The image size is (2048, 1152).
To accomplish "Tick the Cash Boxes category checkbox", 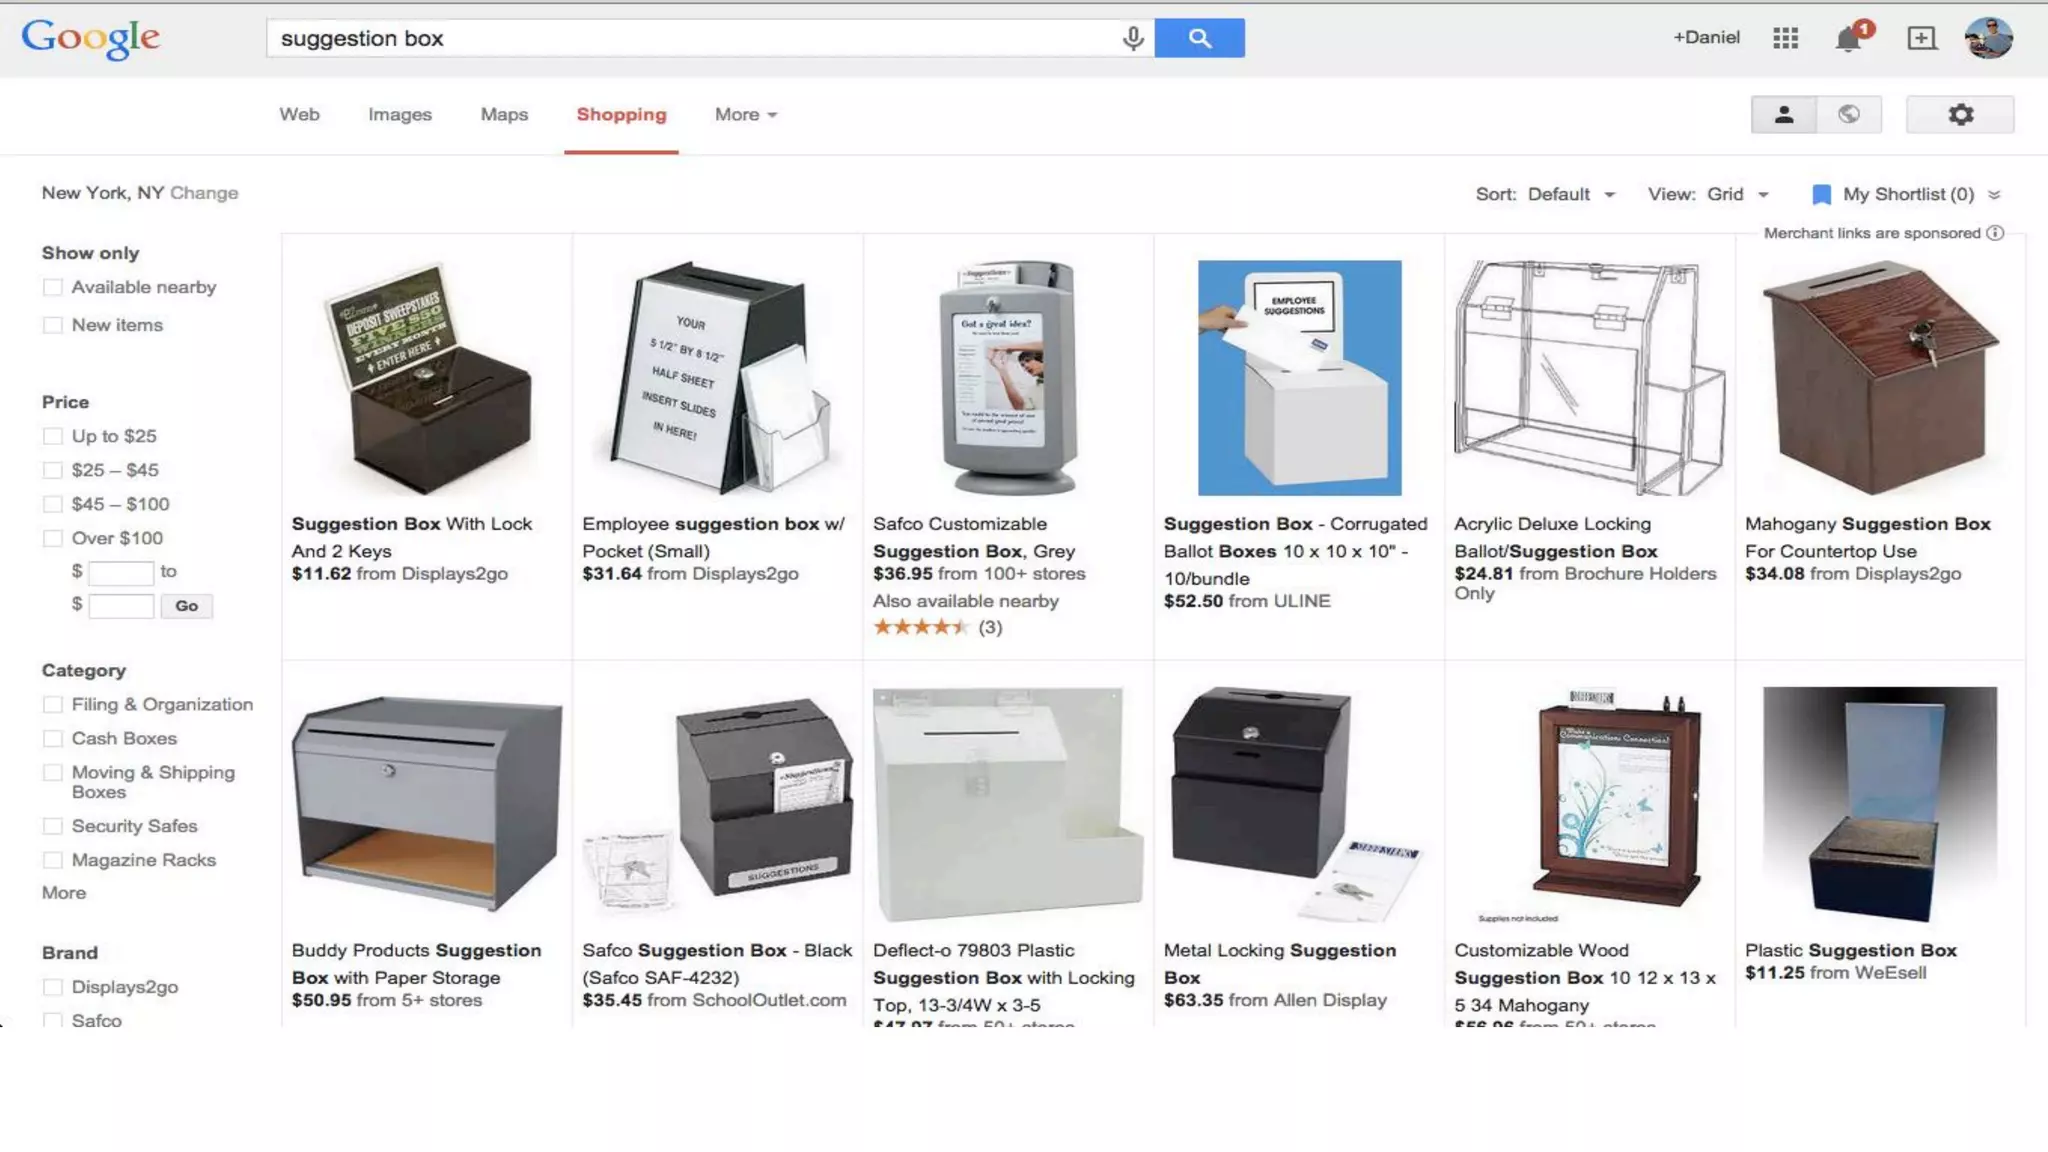I will coord(53,739).
